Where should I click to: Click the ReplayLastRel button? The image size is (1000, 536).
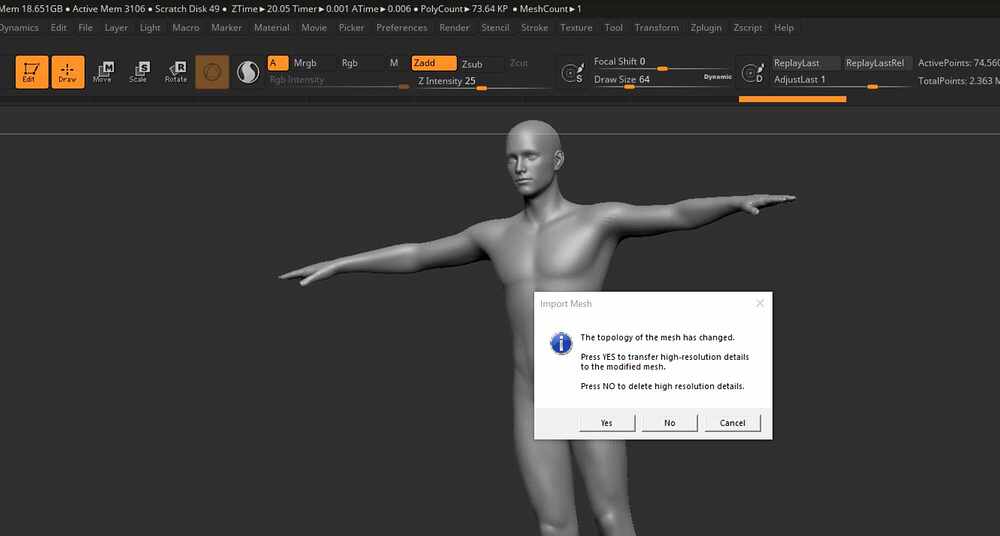tap(878, 63)
